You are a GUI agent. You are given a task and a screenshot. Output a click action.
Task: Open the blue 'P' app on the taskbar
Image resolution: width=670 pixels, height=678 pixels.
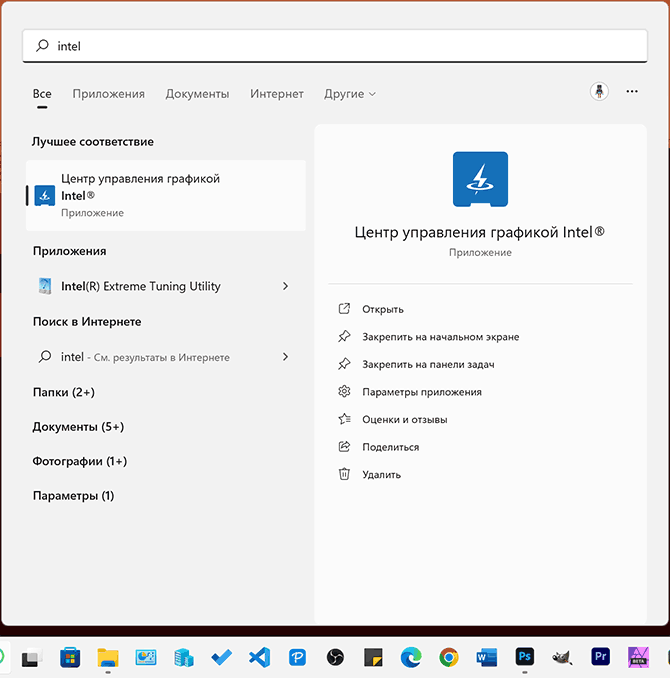[x=297, y=658]
